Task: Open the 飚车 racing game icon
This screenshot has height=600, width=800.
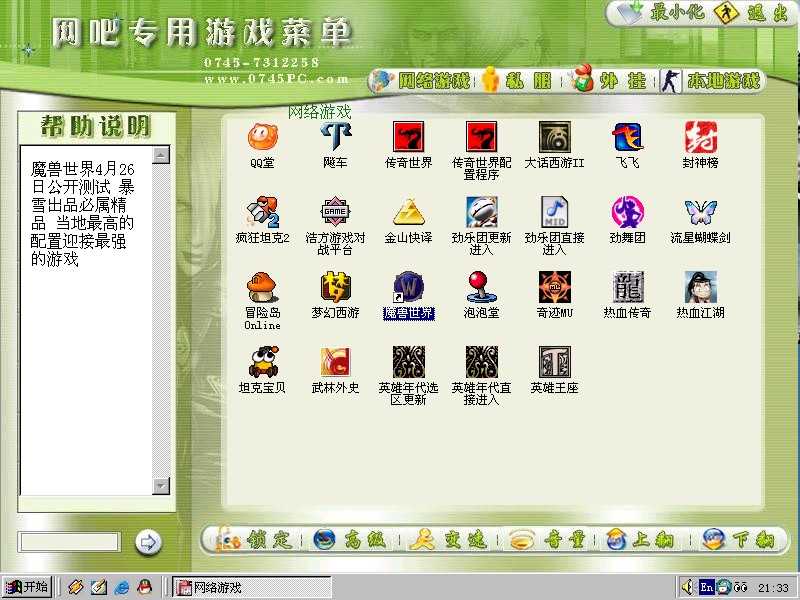Action: 336,137
